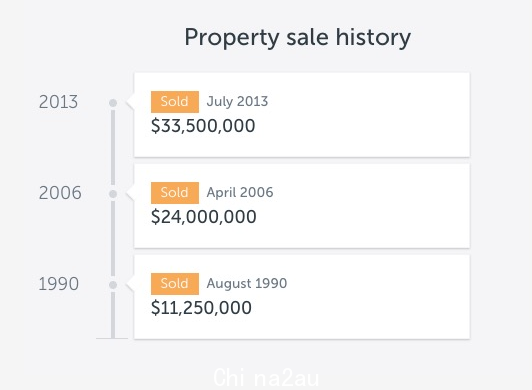Click the 2013 timeline dot marker
Image resolution: width=532 pixels, height=390 pixels.
tap(113, 103)
